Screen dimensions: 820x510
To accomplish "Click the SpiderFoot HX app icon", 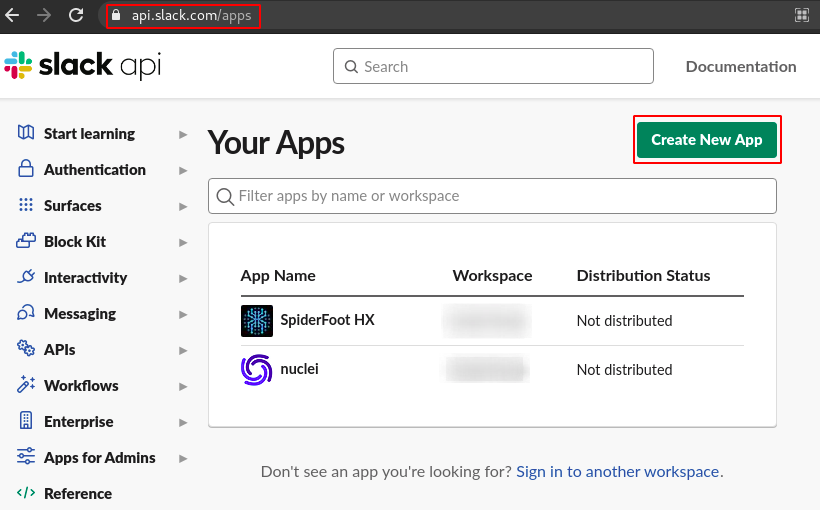I will click(x=257, y=321).
